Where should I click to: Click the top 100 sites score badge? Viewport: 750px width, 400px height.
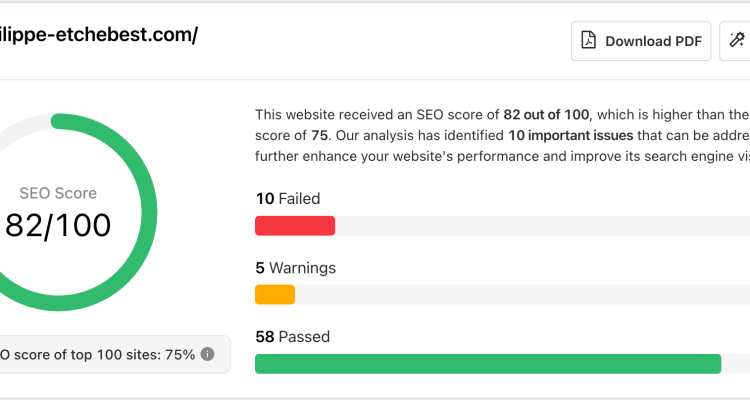click(x=115, y=355)
